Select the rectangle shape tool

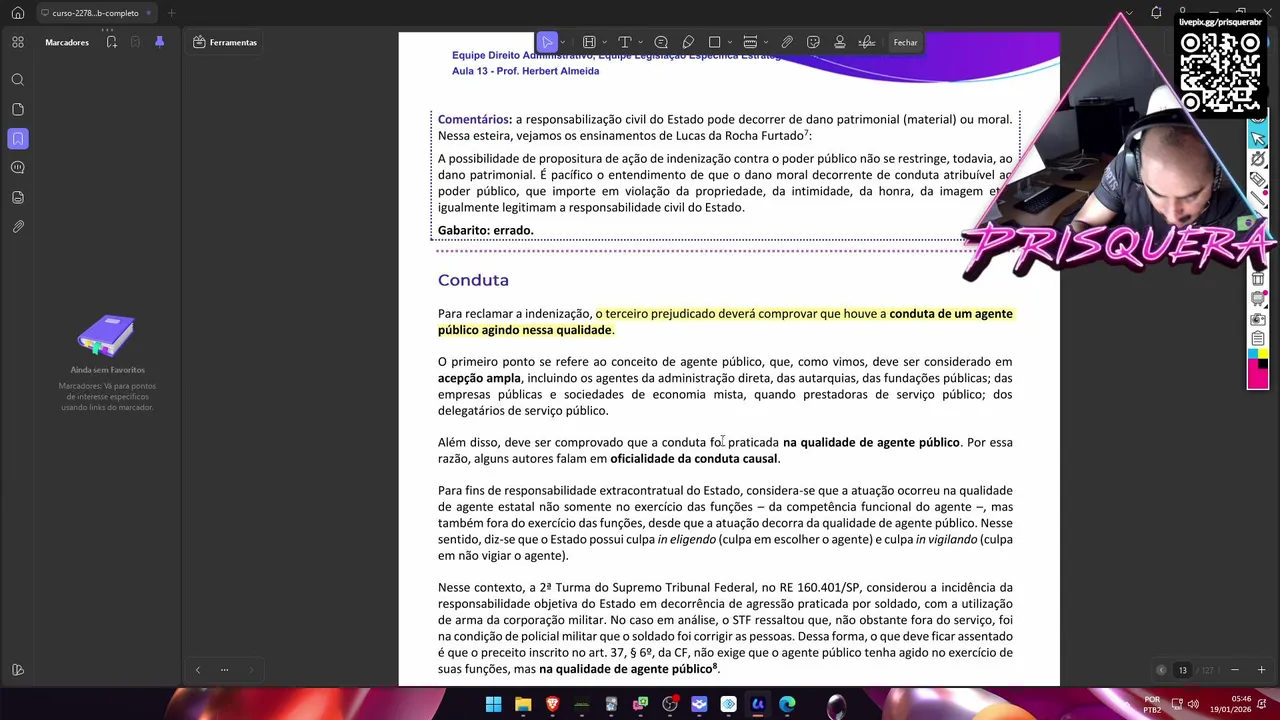pyautogui.click(x=714, y=42)
